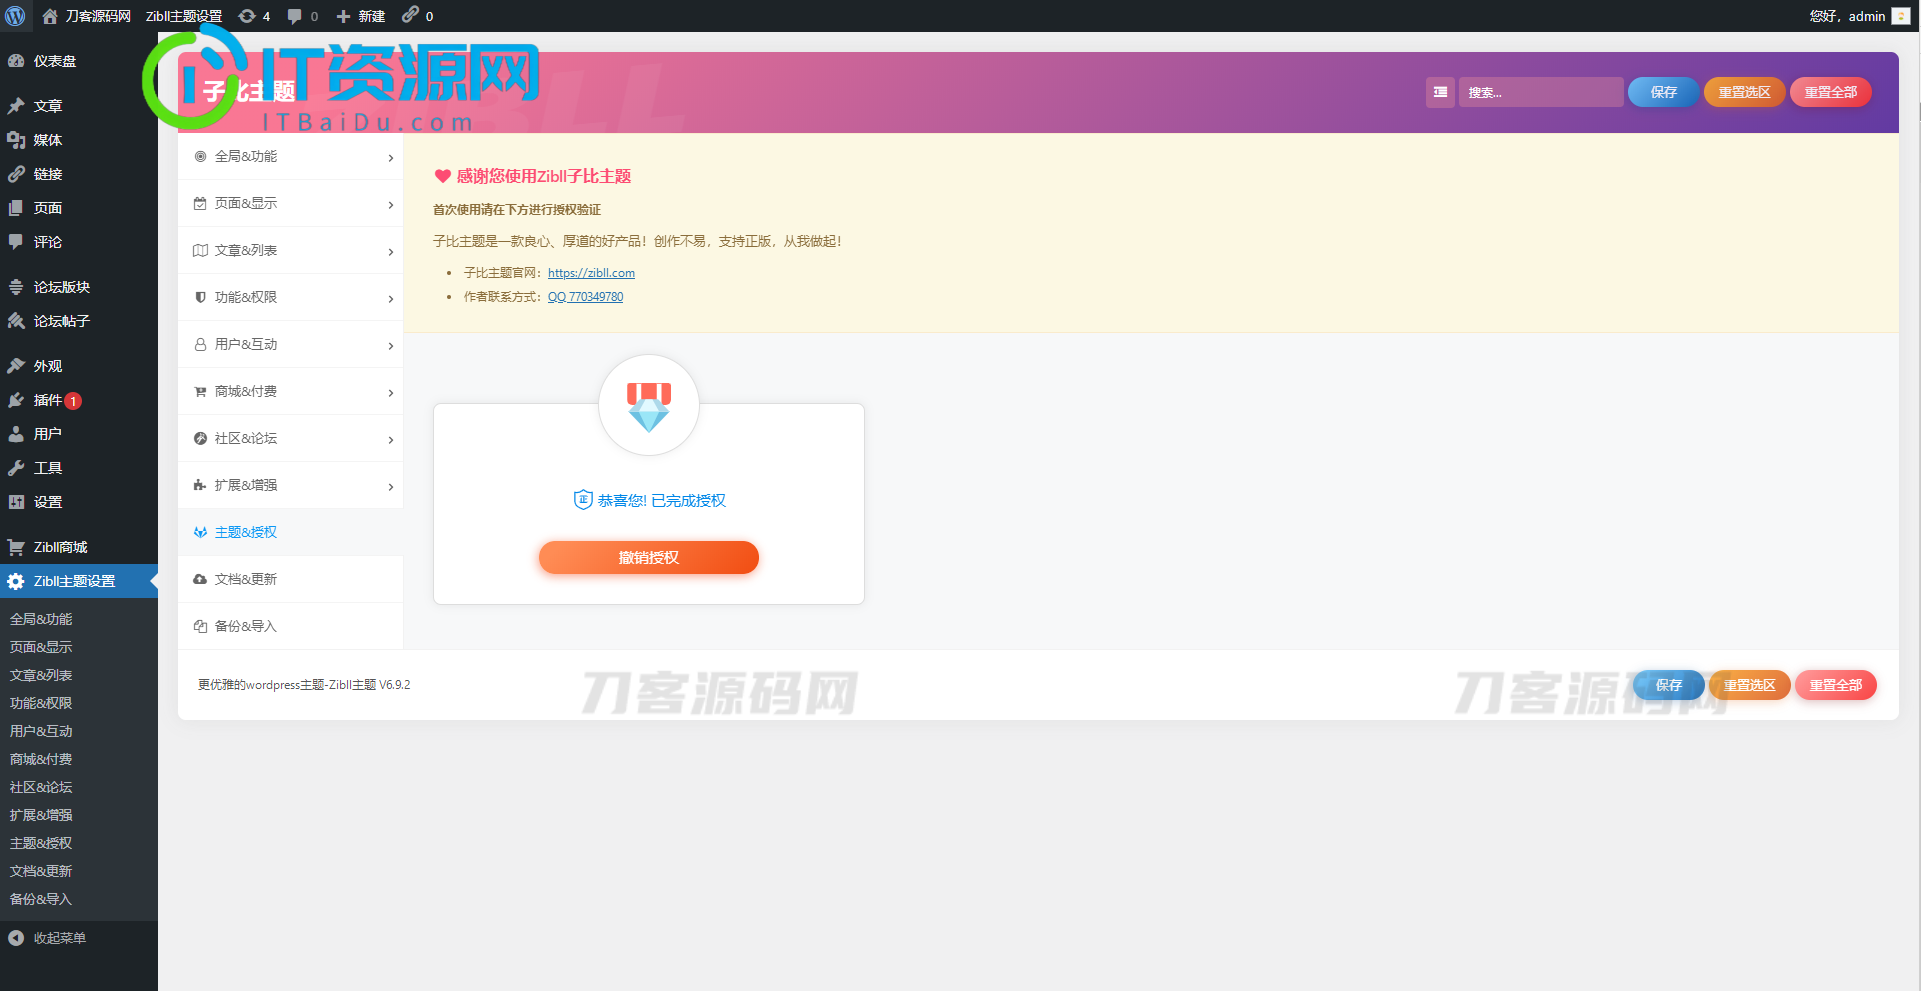1921x991 pixels.
Task: Open the 扩展&增强 submenu link in the dark sidebar
Action: click(x=41, y=815)
